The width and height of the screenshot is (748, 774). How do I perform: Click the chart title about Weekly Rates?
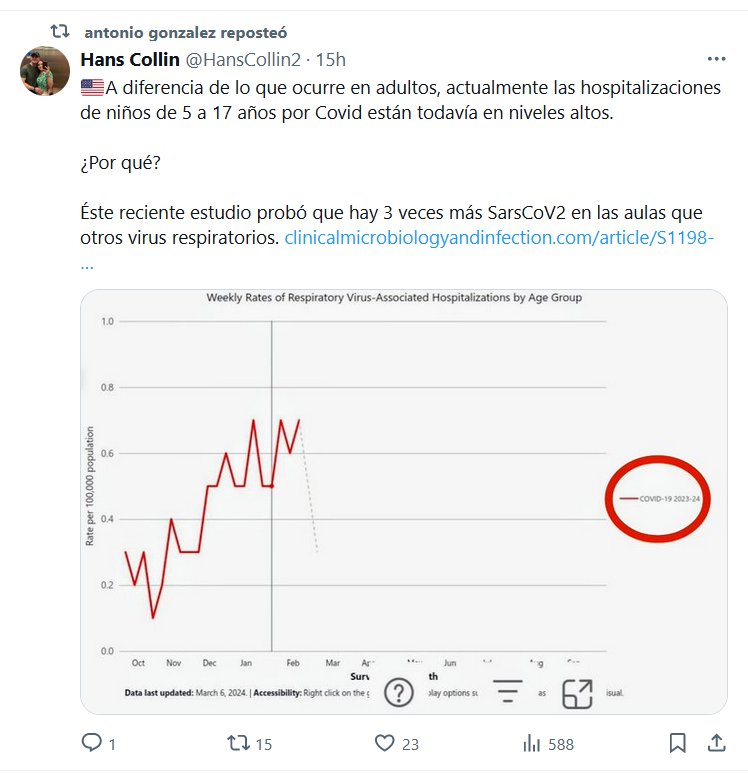[x=393, y=298]
